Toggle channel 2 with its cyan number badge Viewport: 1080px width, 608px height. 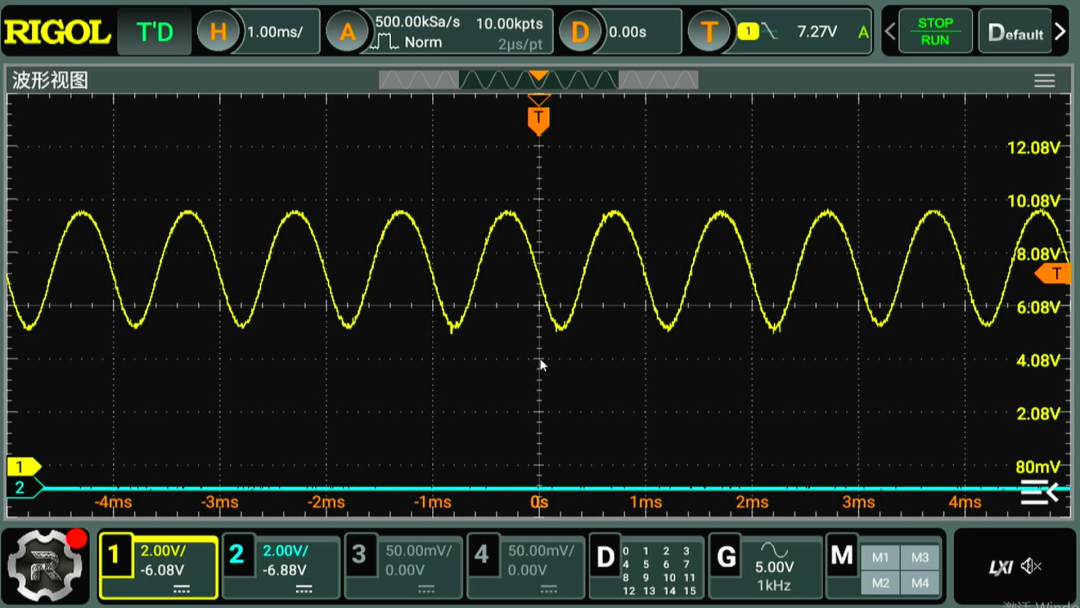(x=237, y=555)
